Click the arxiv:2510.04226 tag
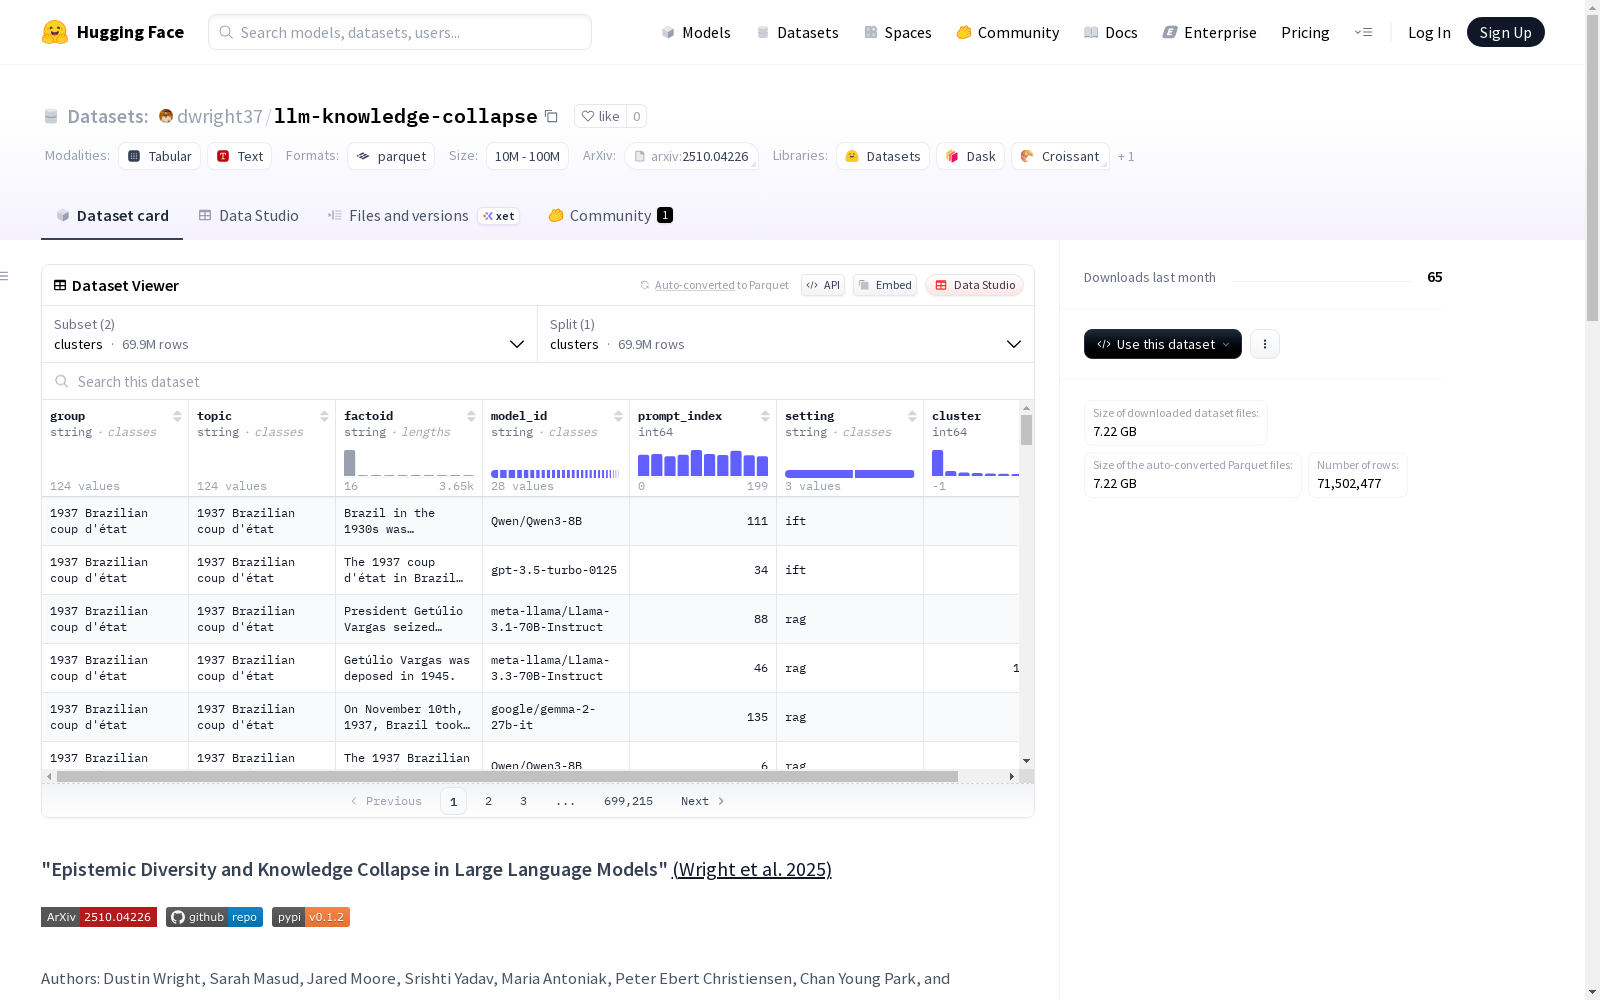 (691, 156)
